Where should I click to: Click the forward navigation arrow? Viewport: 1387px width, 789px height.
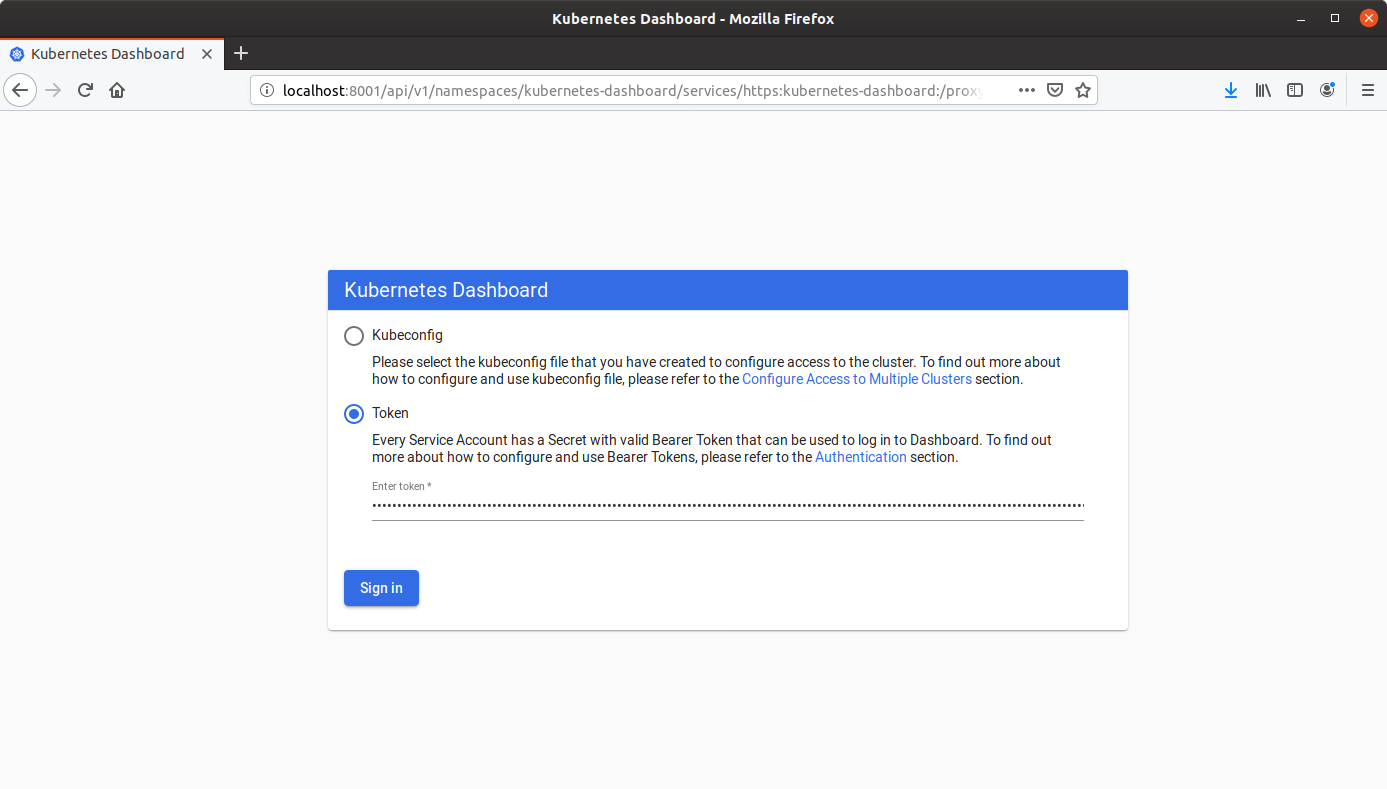[x=54, y=90]
